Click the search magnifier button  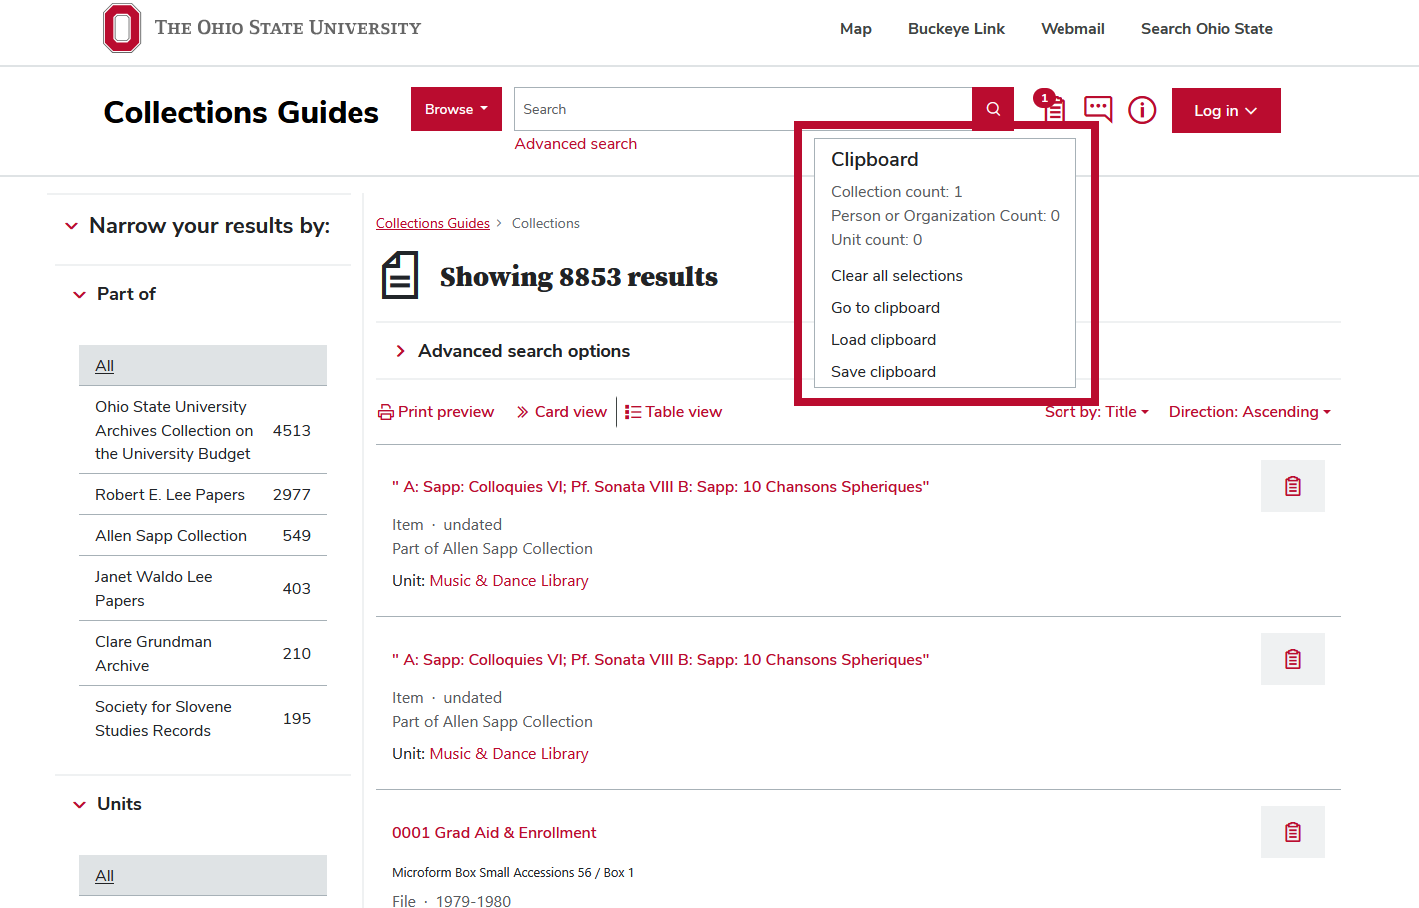click(993, 109)
